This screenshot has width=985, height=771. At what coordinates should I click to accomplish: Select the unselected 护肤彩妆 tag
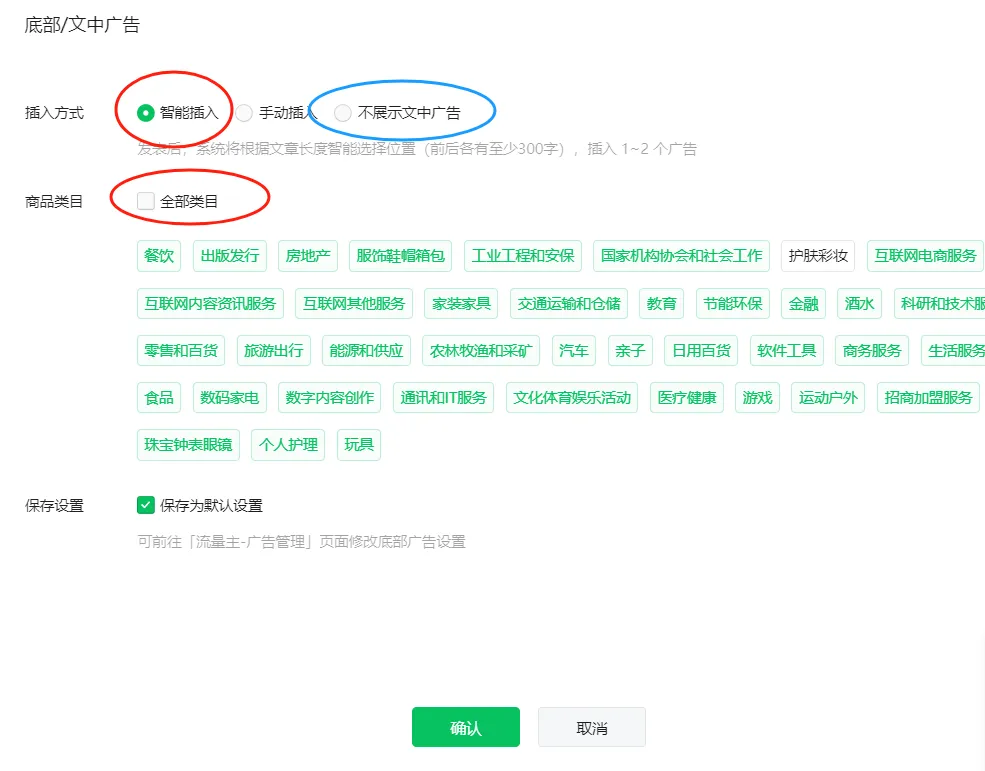pos(818,256)
